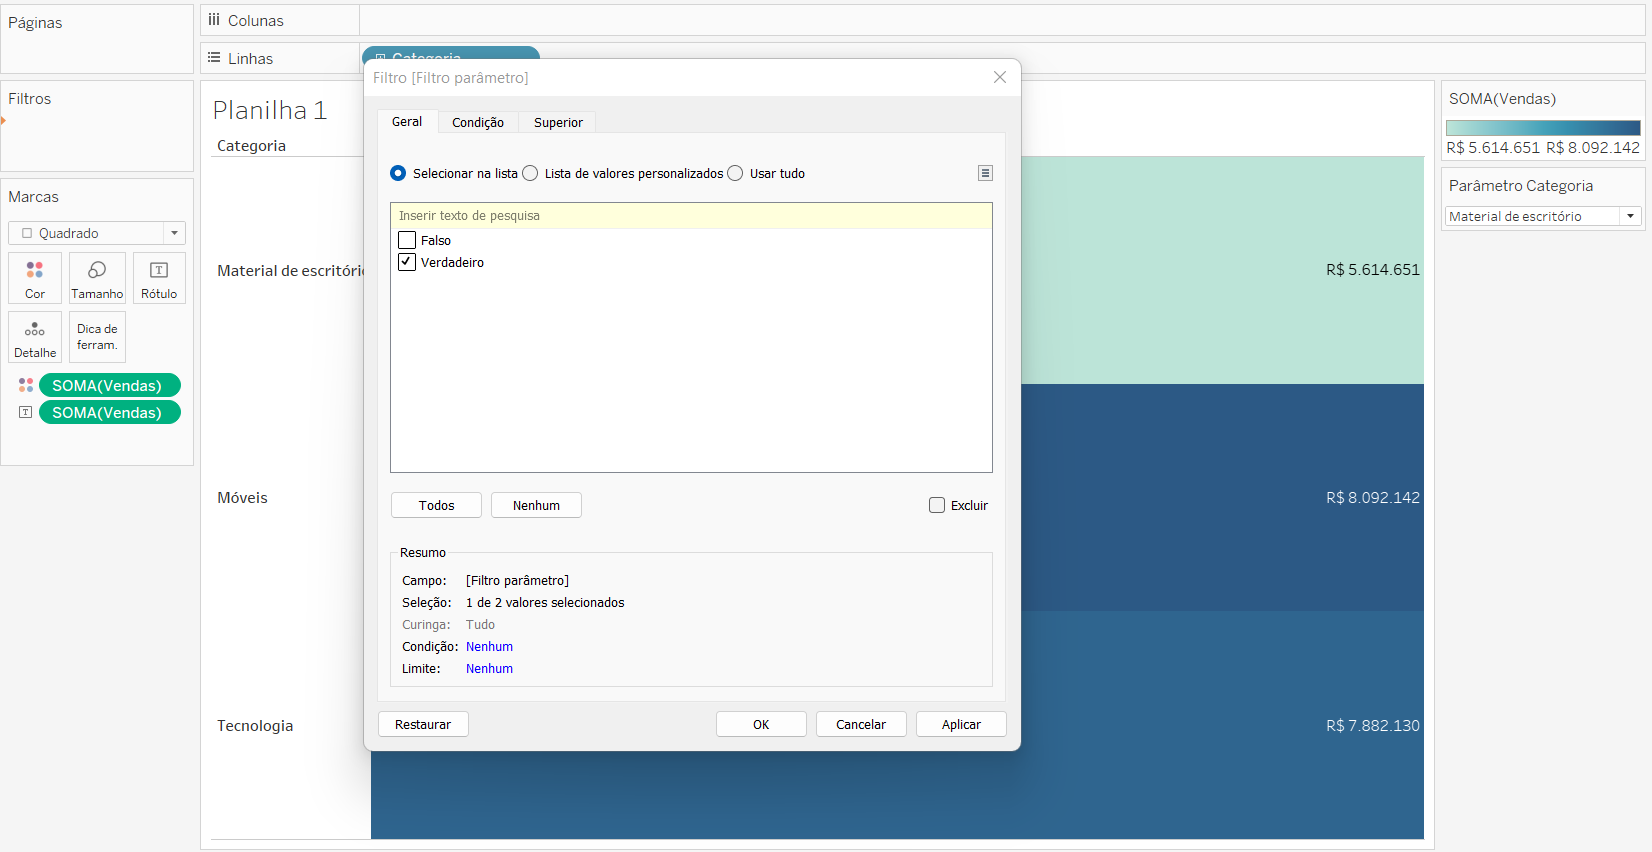The image size is (1652, 852).
Task: Click the Restaurar button
Action: 423,724
